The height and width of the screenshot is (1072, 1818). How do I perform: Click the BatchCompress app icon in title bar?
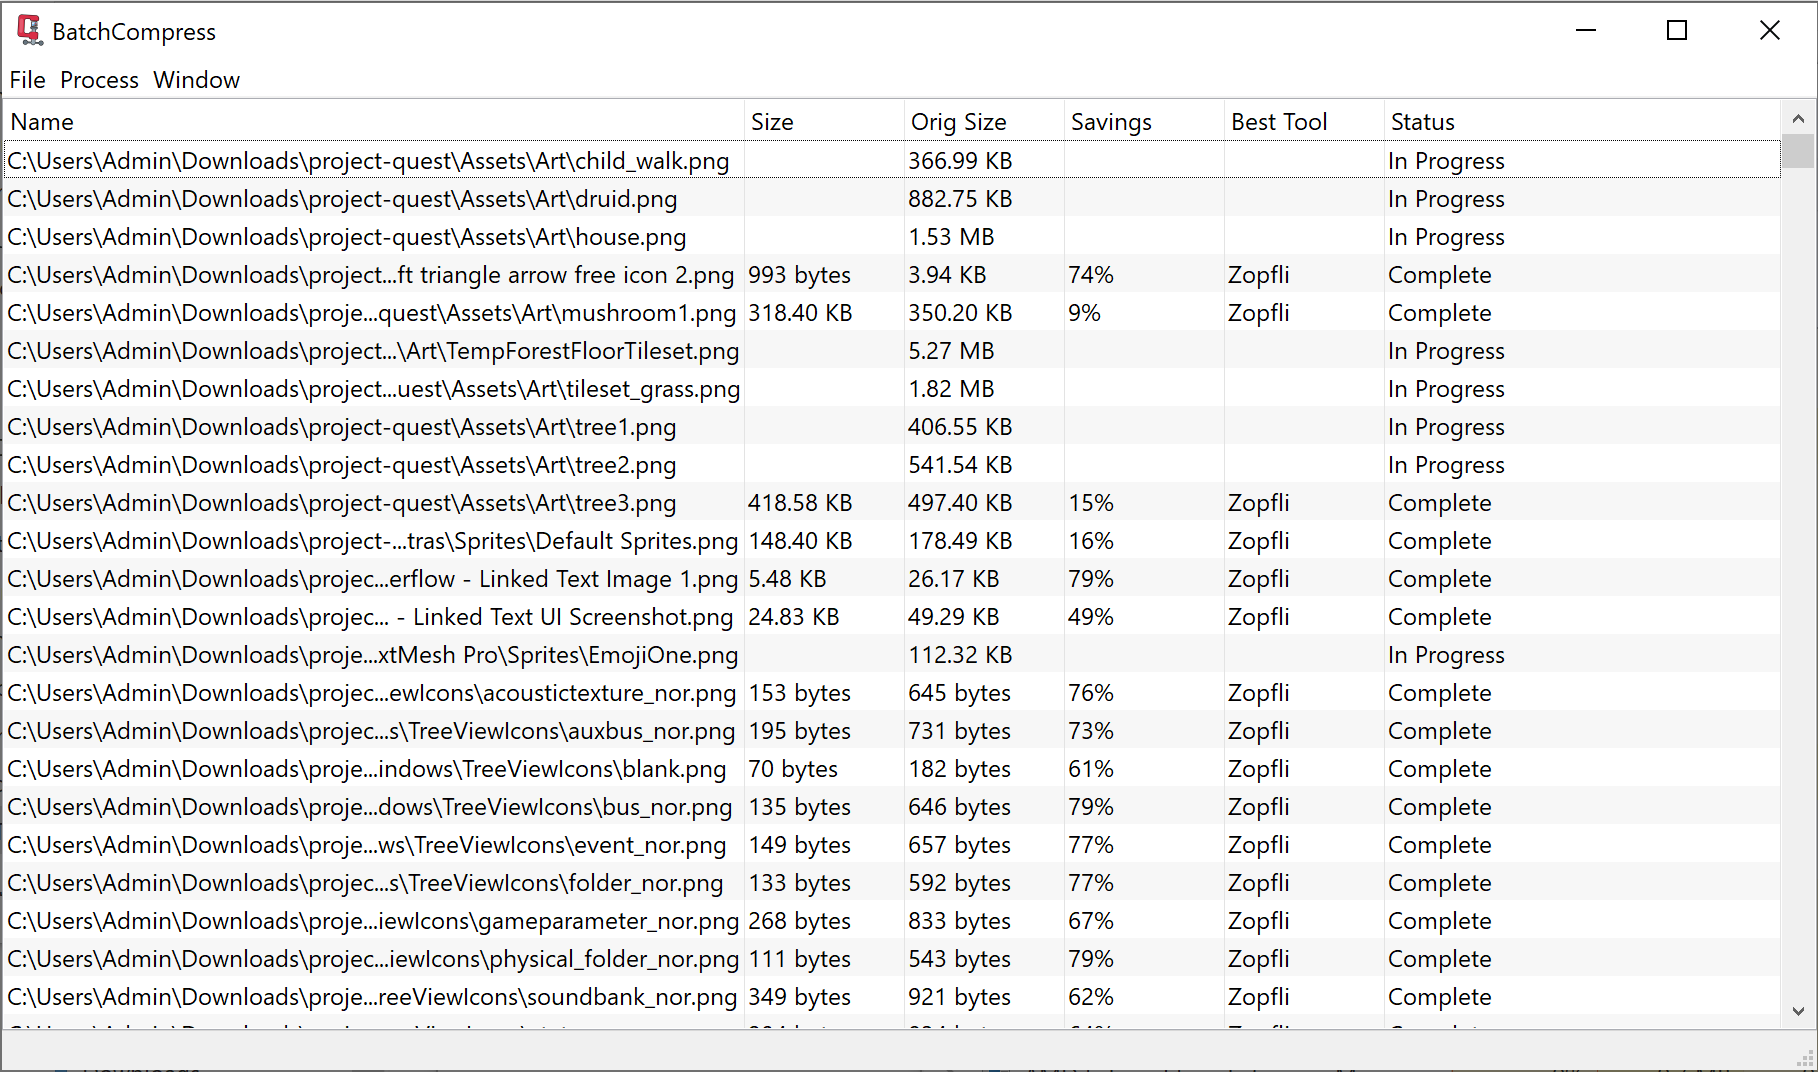click(x=30, y=31)
